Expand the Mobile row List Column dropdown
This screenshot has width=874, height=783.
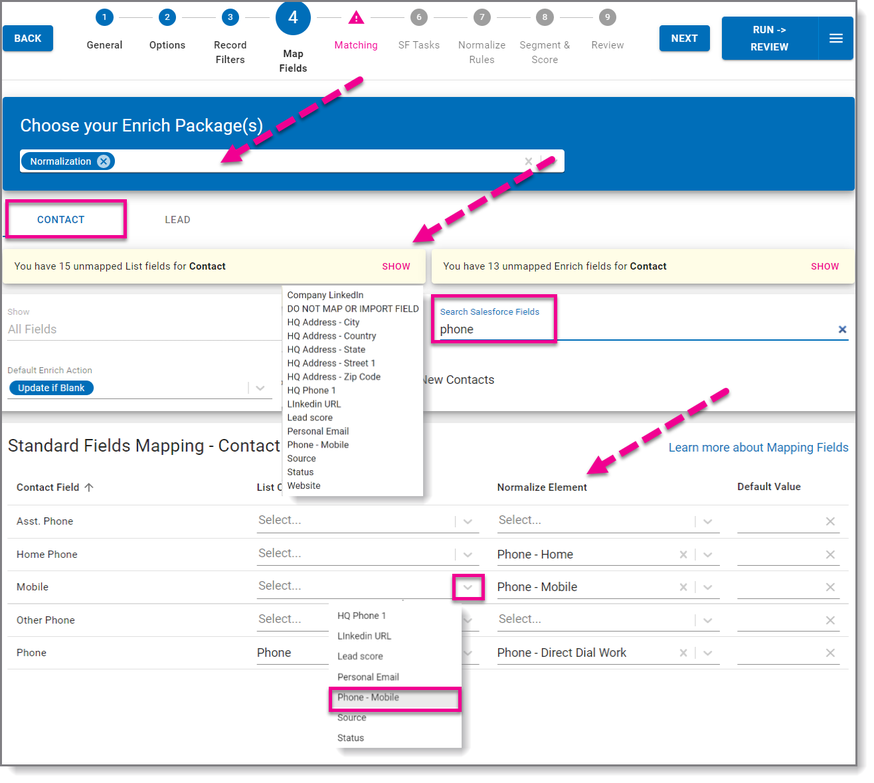pos(468,587)
